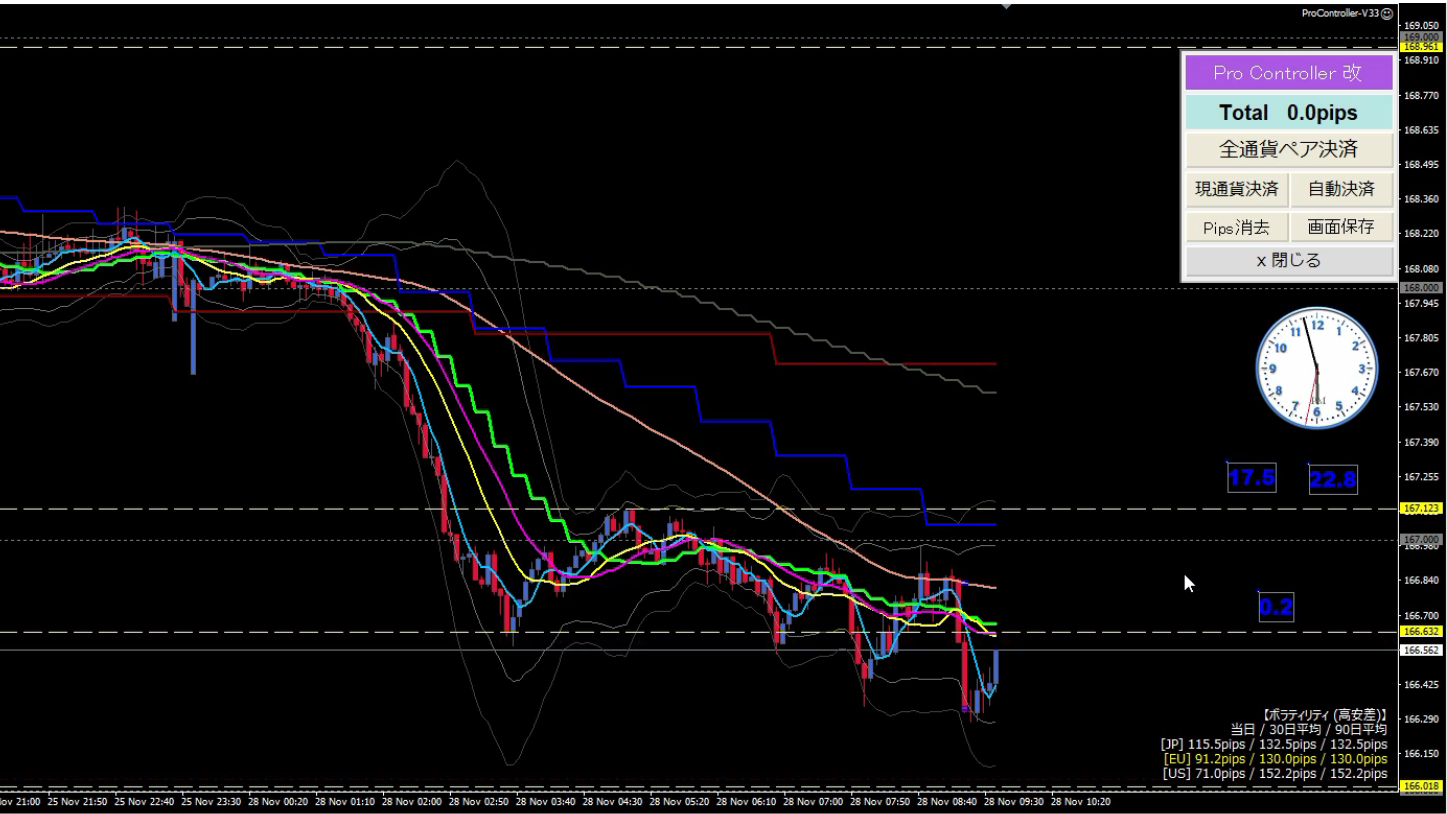Click the 画面保存 button
Screen dimensions: 1447x814
(1341, 227)
